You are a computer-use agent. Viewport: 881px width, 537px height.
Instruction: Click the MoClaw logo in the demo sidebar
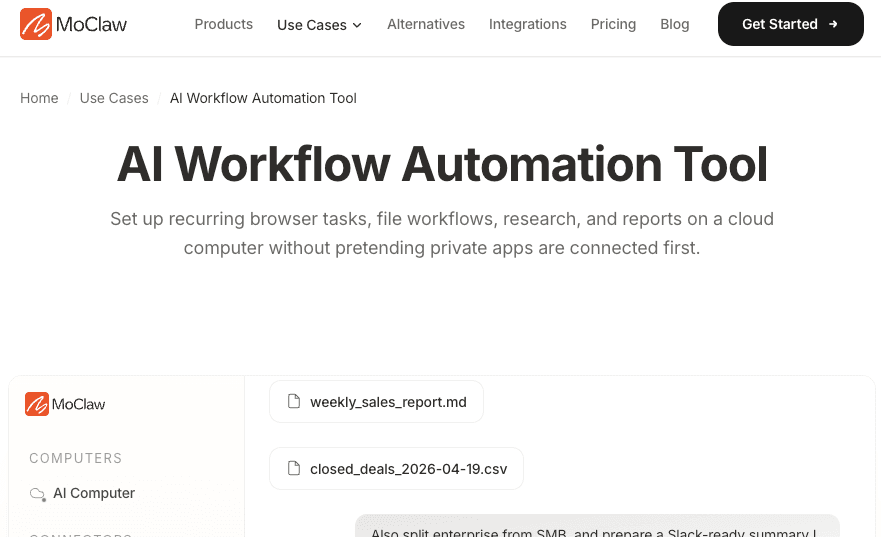click(x=65, y=404)
